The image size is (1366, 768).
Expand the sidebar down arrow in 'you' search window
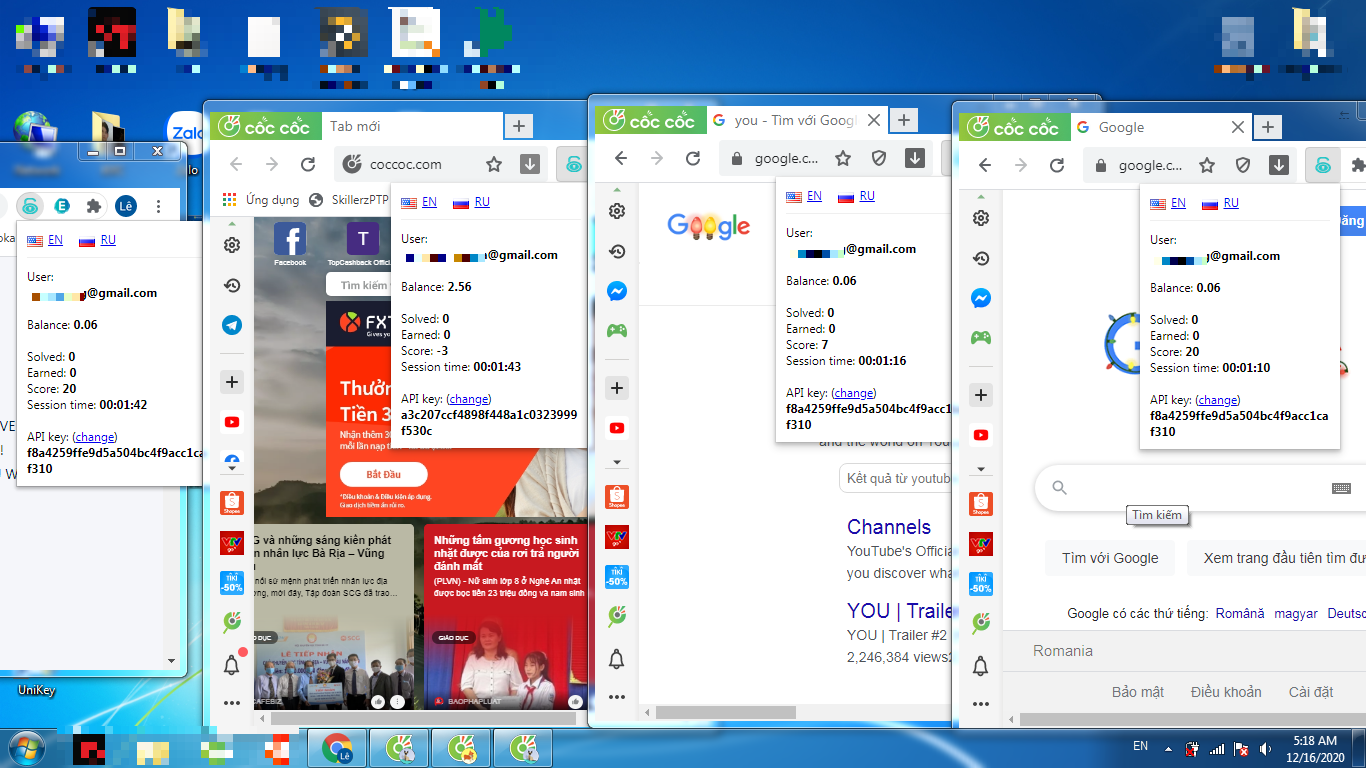[x=617, y=462]
